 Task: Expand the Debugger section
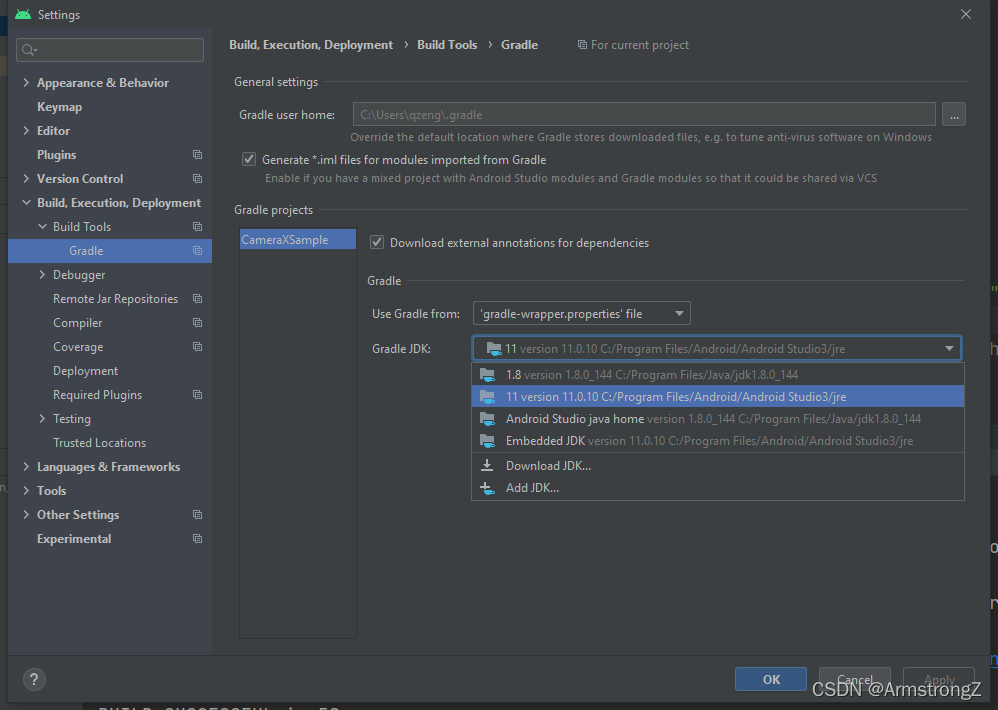(43, 274)
